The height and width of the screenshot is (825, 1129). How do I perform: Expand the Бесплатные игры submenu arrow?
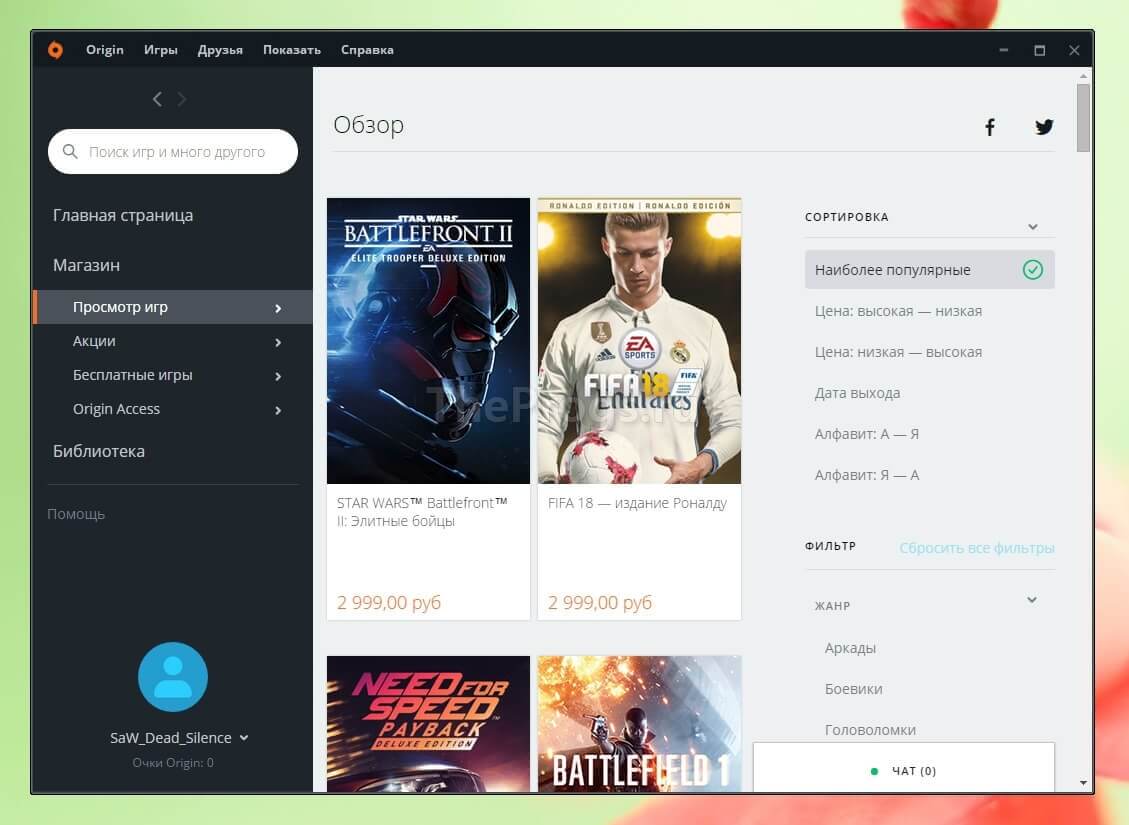pyautogui.click(x=278, y=376)
